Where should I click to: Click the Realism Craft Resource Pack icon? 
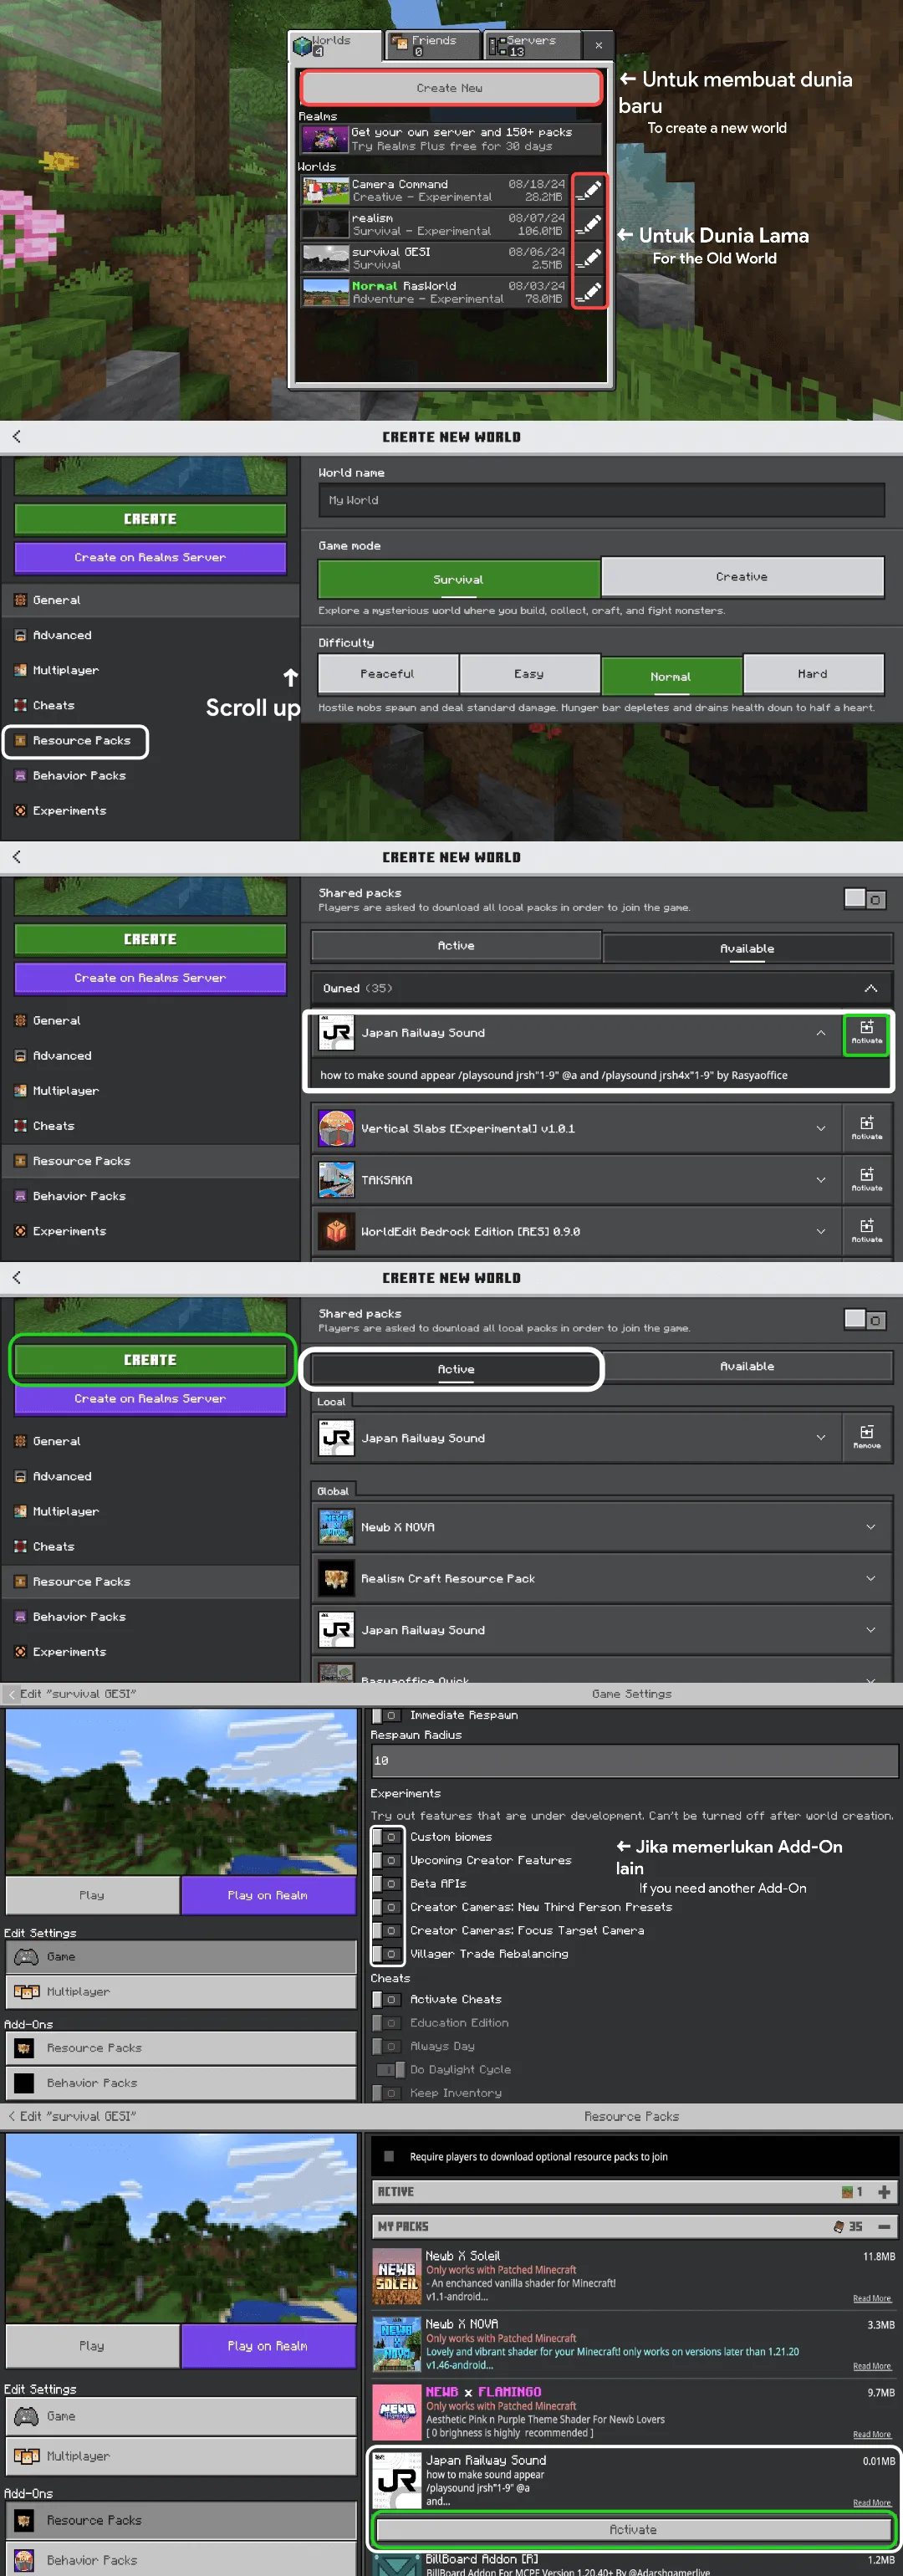[336, 1578]
